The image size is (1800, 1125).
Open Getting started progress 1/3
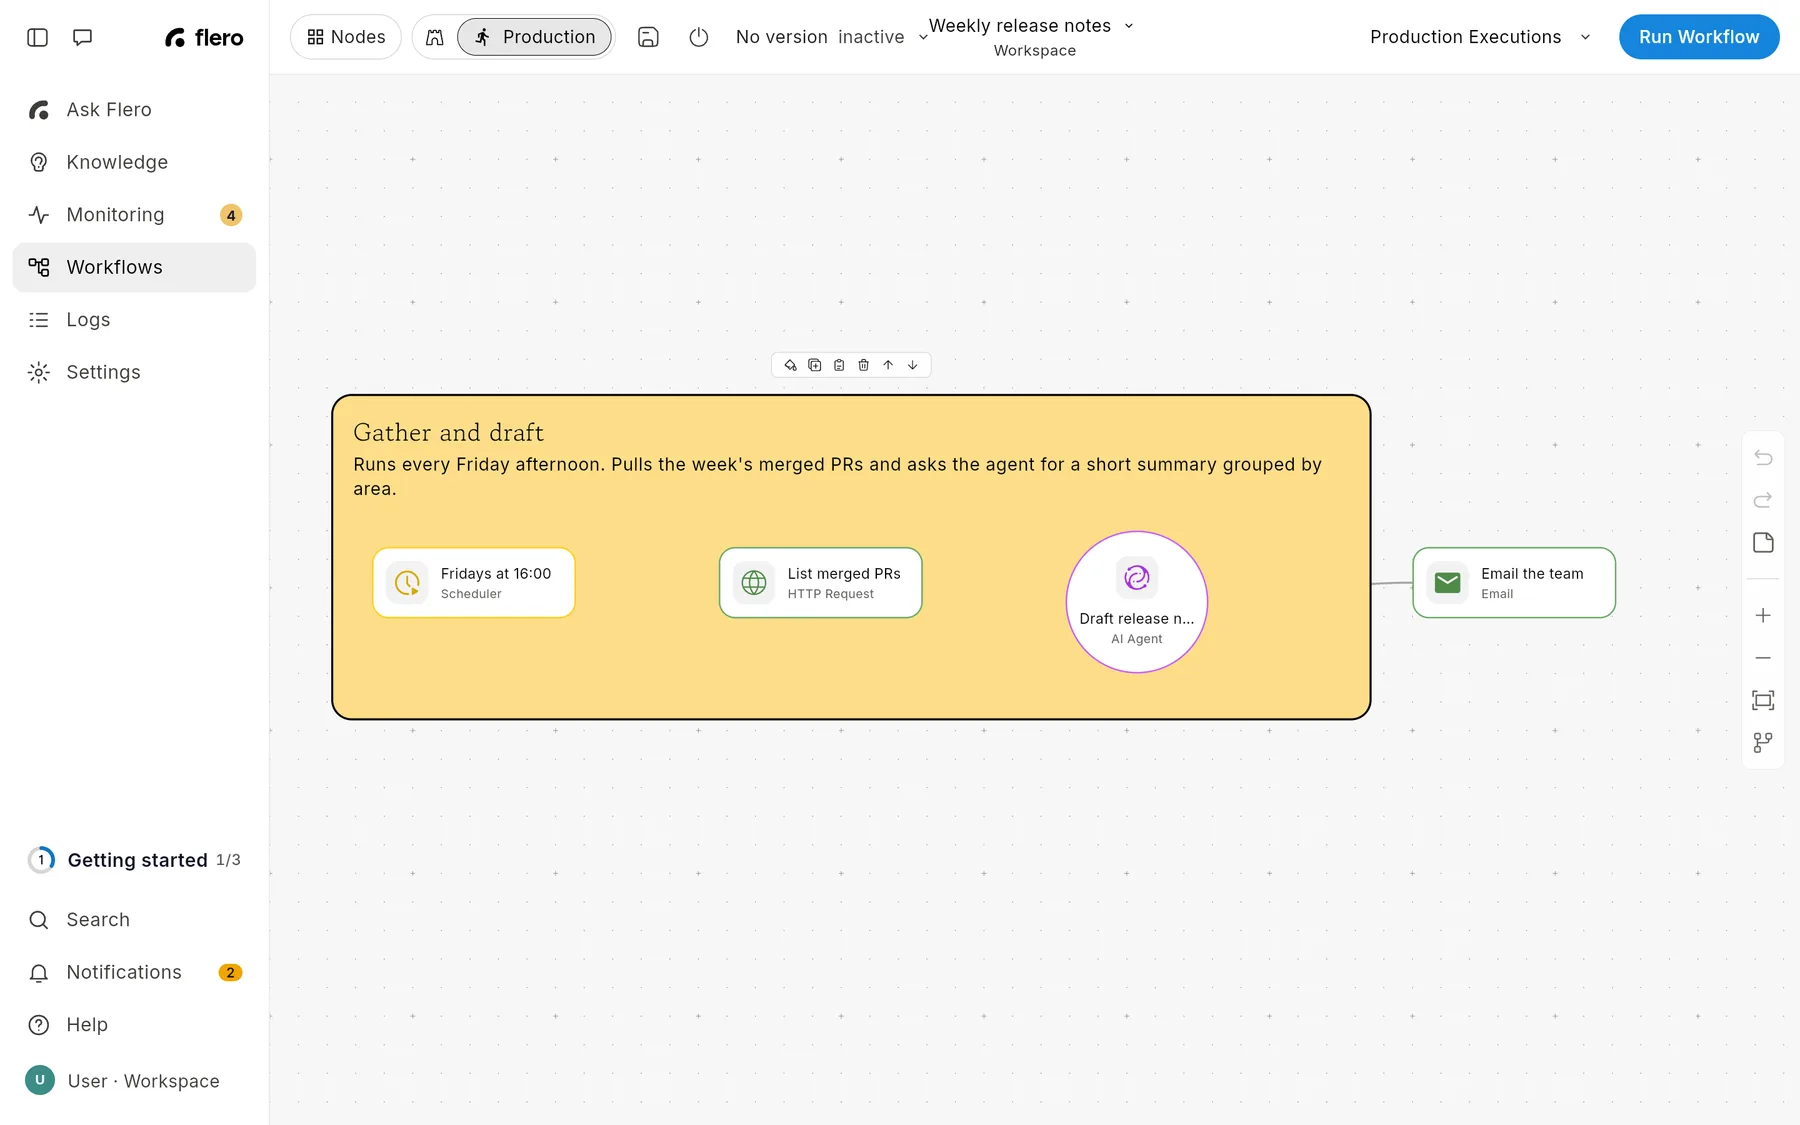134,860
